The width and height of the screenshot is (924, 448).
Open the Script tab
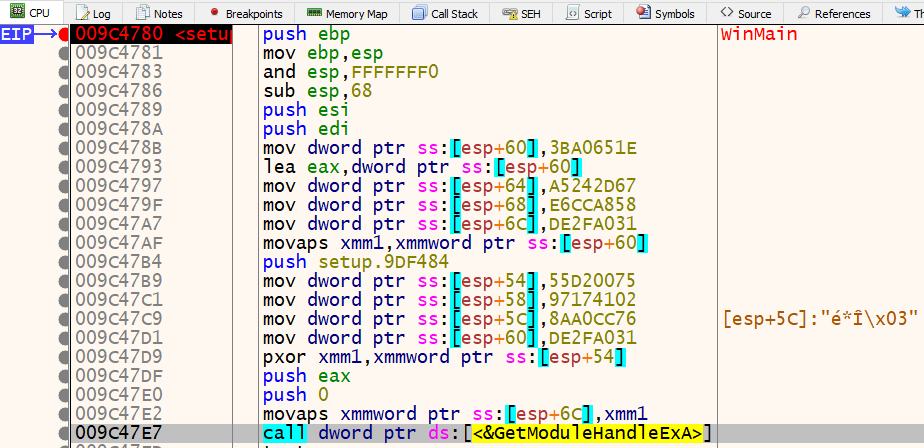[x=589, y=13]
